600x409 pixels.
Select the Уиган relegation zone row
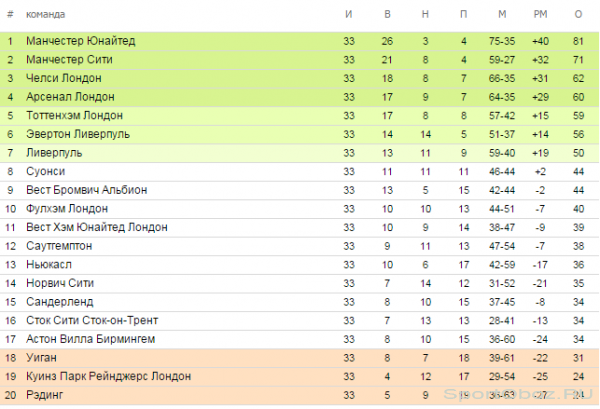[x=300, y=358]
